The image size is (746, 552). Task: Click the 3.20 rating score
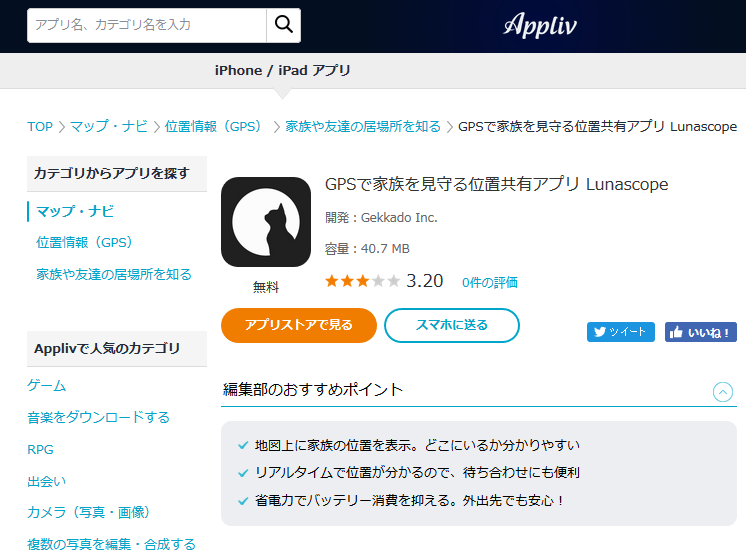(424, 281)
